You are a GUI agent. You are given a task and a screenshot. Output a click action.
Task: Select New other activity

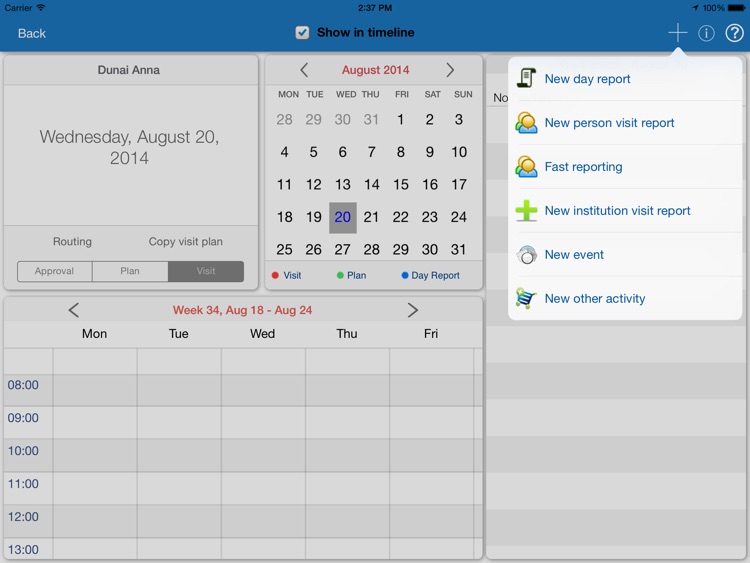pyautogui.click(x=625, y=298)
